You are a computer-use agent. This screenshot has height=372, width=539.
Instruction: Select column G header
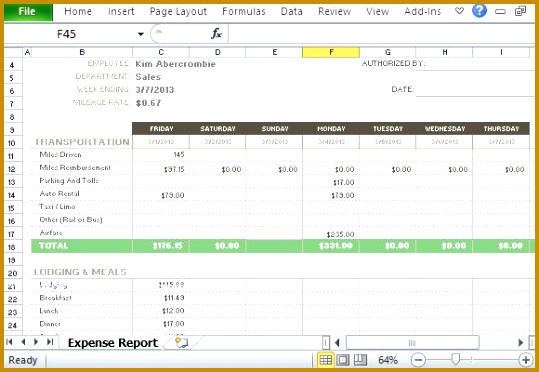(x=388, y=52)
